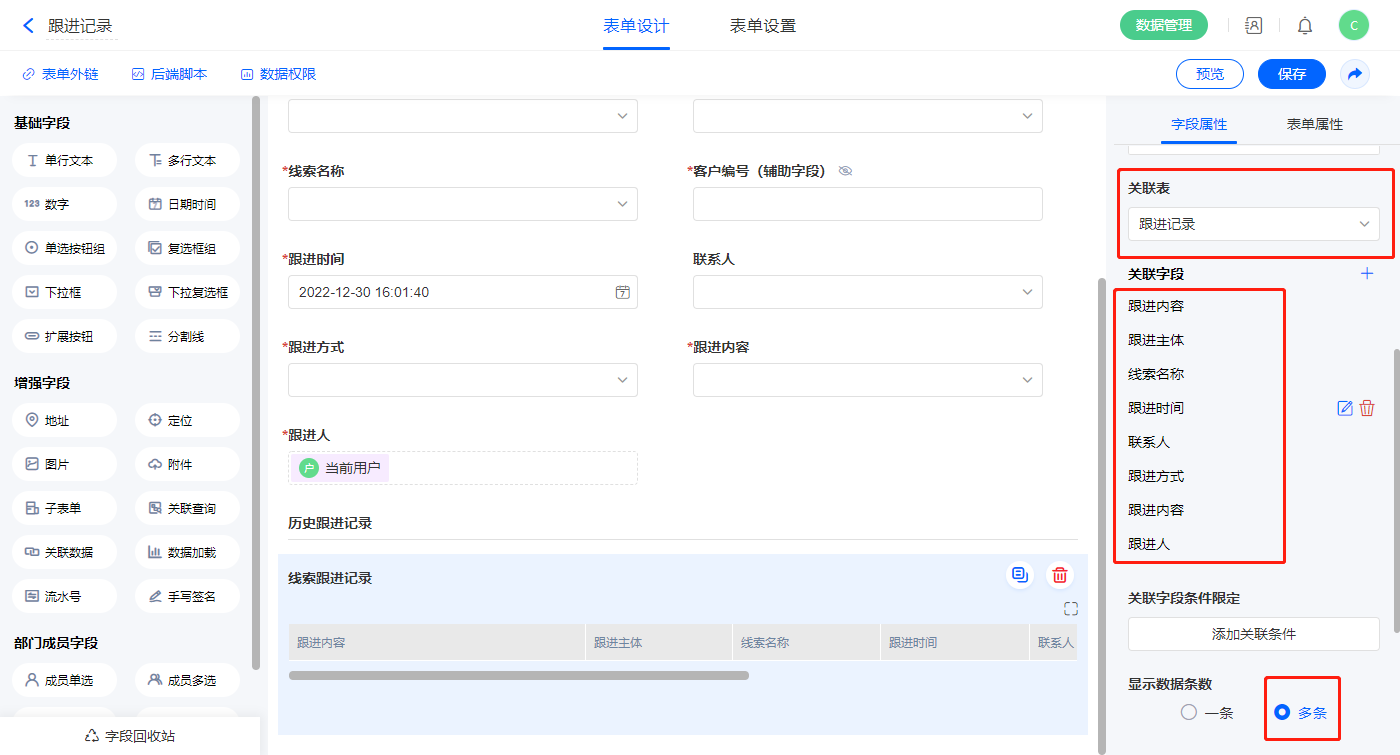Select the 一条 radio option
1400x755 pixels.
pos(1189,713)
